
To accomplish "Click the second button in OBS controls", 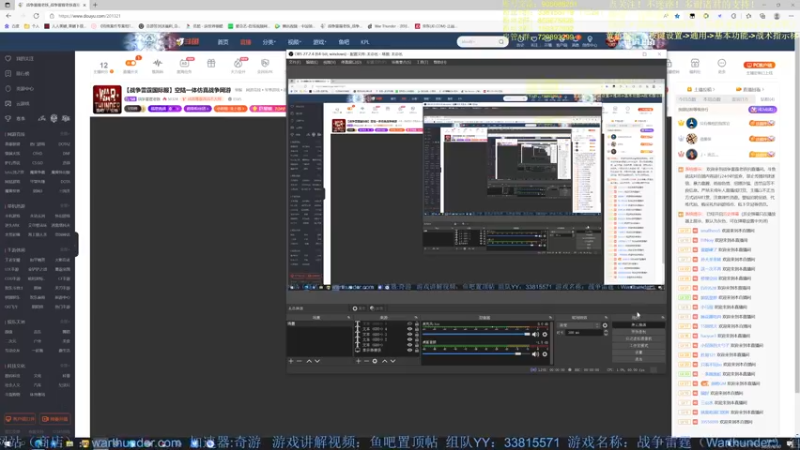I will [639, 332].
